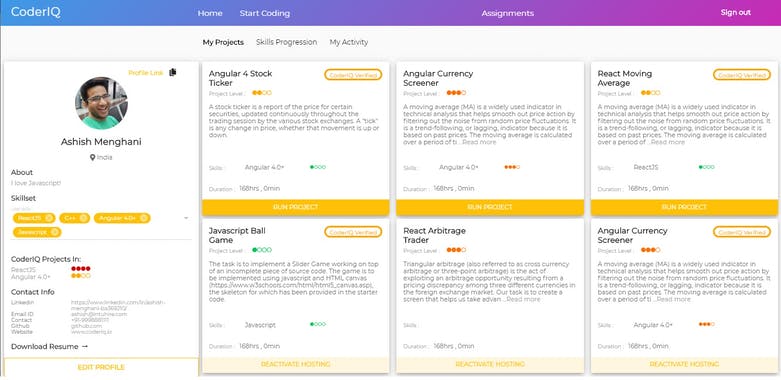Switch to the Skills Progression tab

[x=286, y=42]
